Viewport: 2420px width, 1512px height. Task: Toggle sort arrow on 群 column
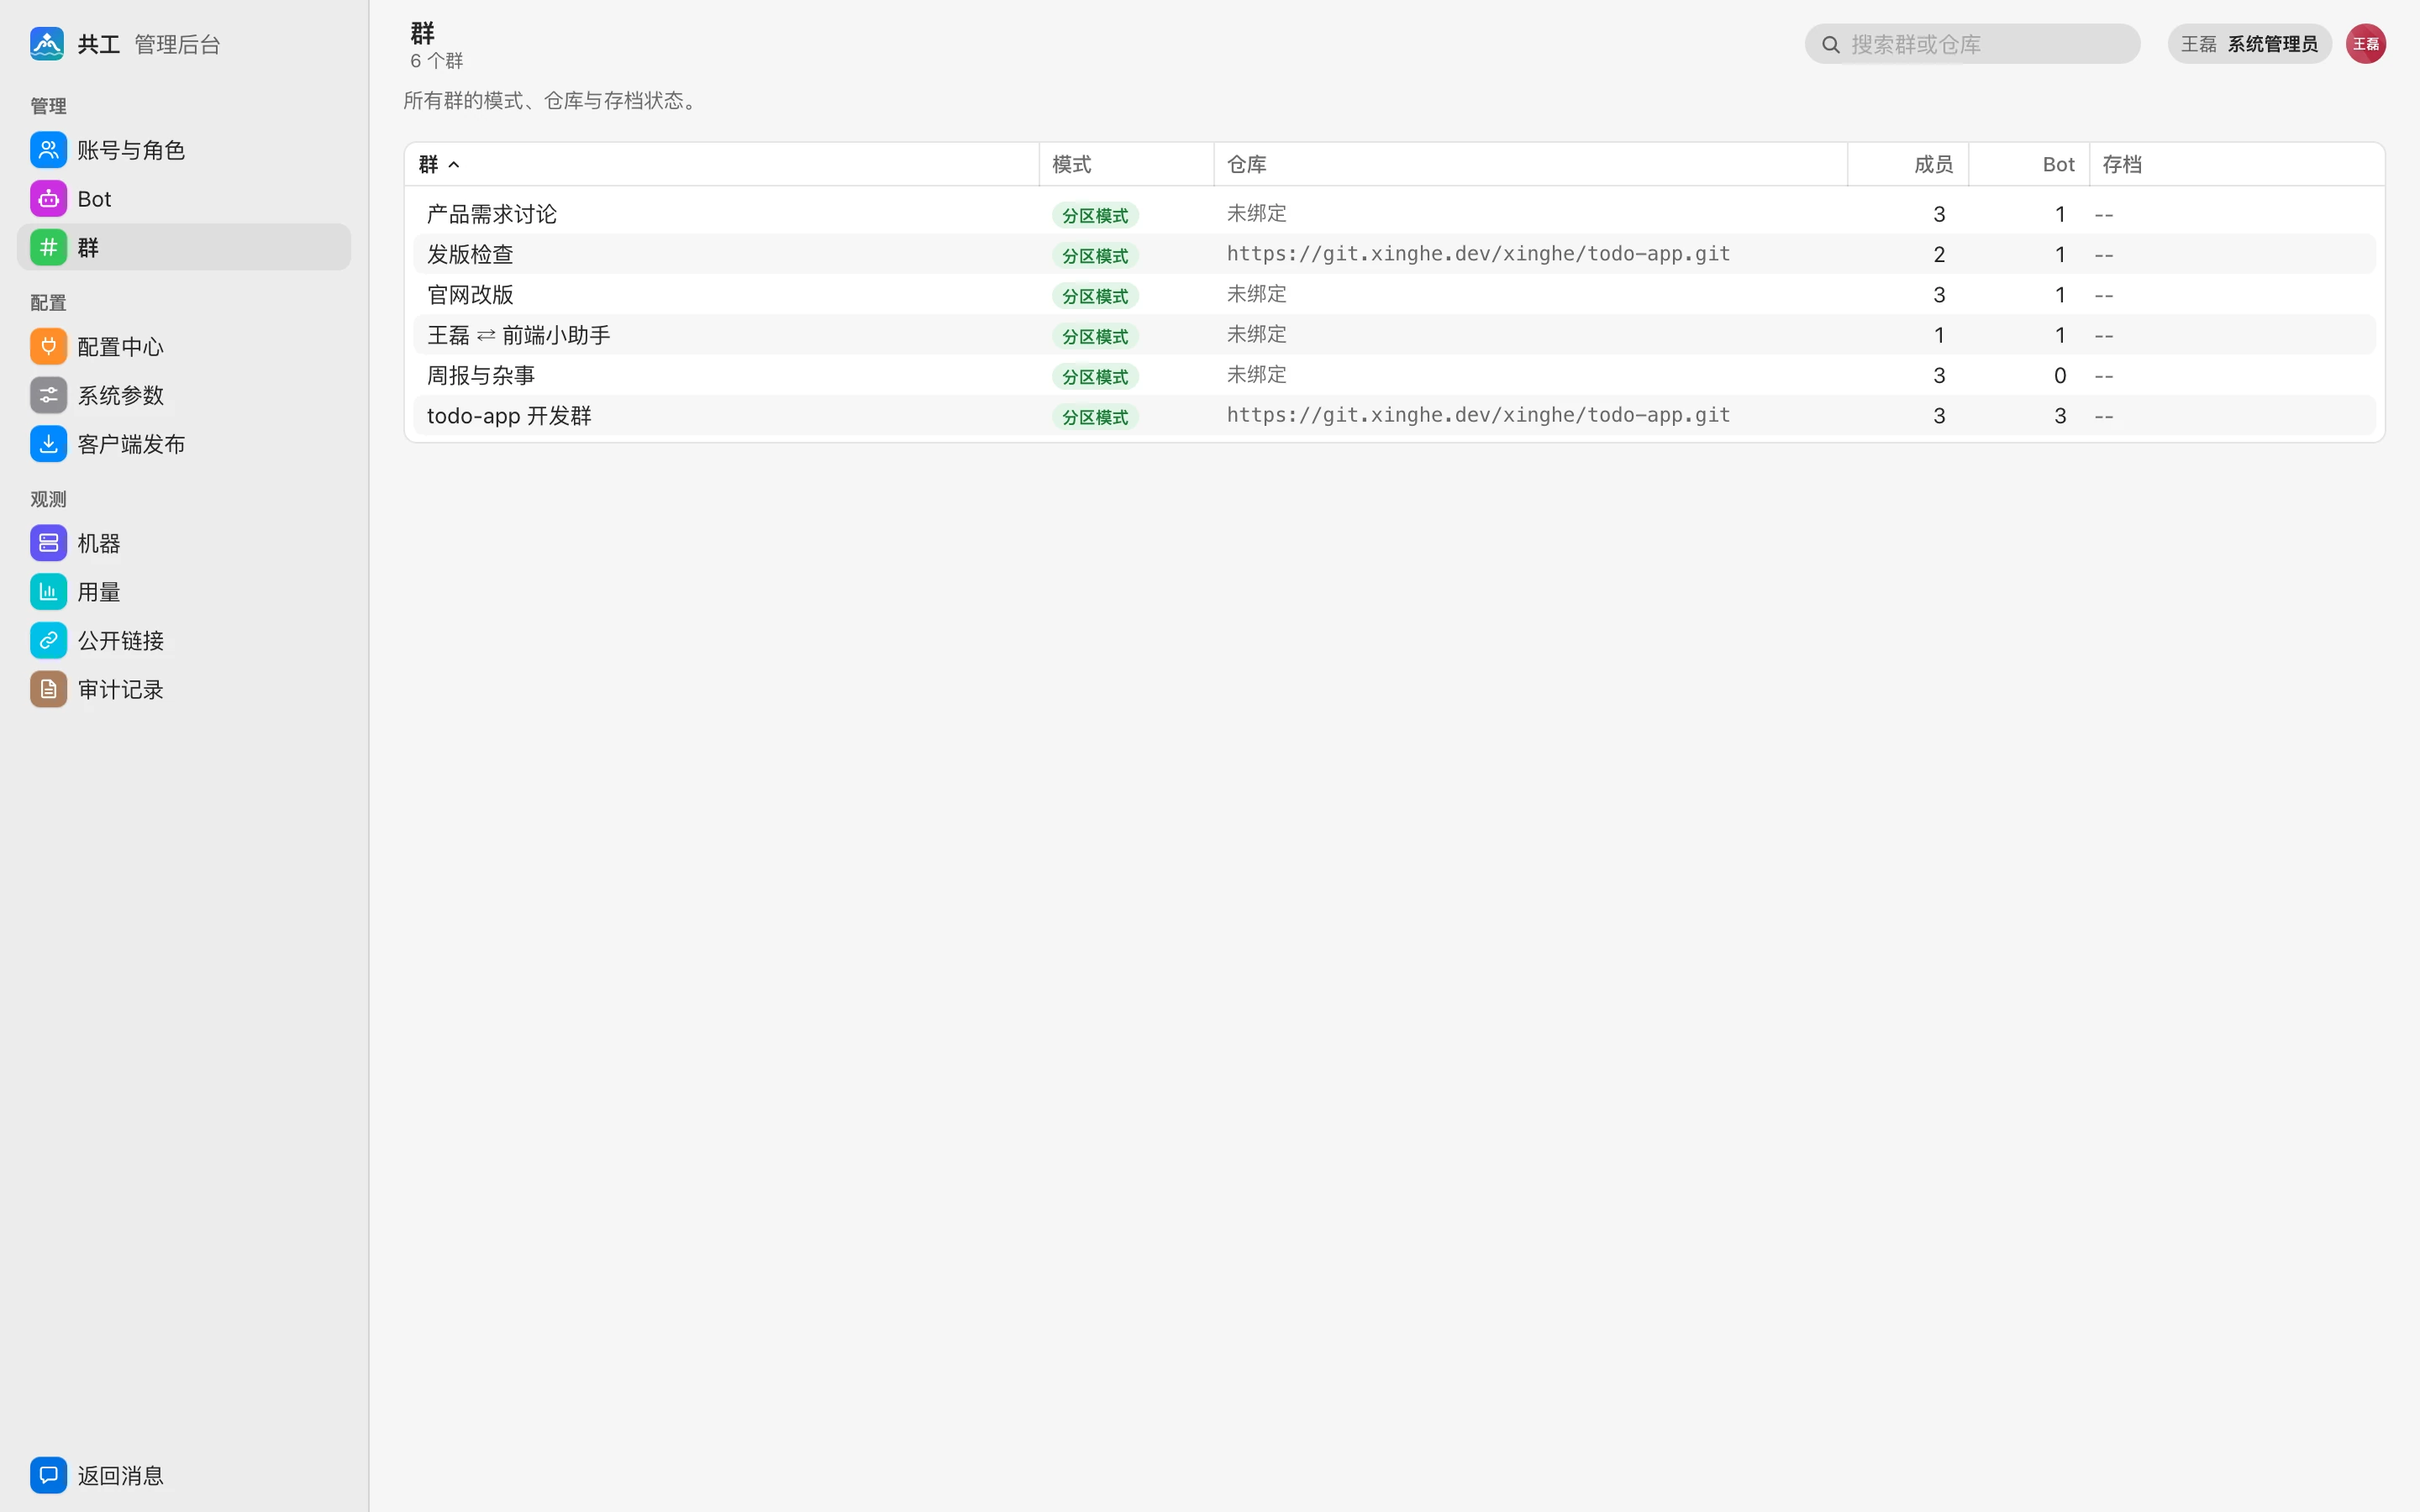454,165
